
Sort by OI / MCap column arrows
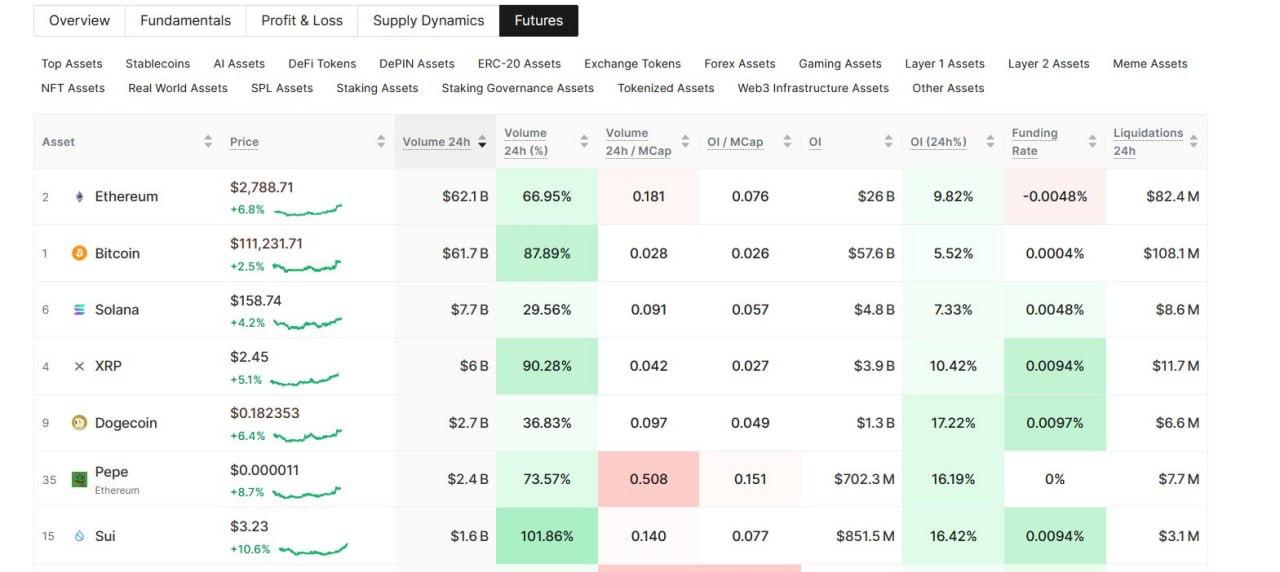787,142
